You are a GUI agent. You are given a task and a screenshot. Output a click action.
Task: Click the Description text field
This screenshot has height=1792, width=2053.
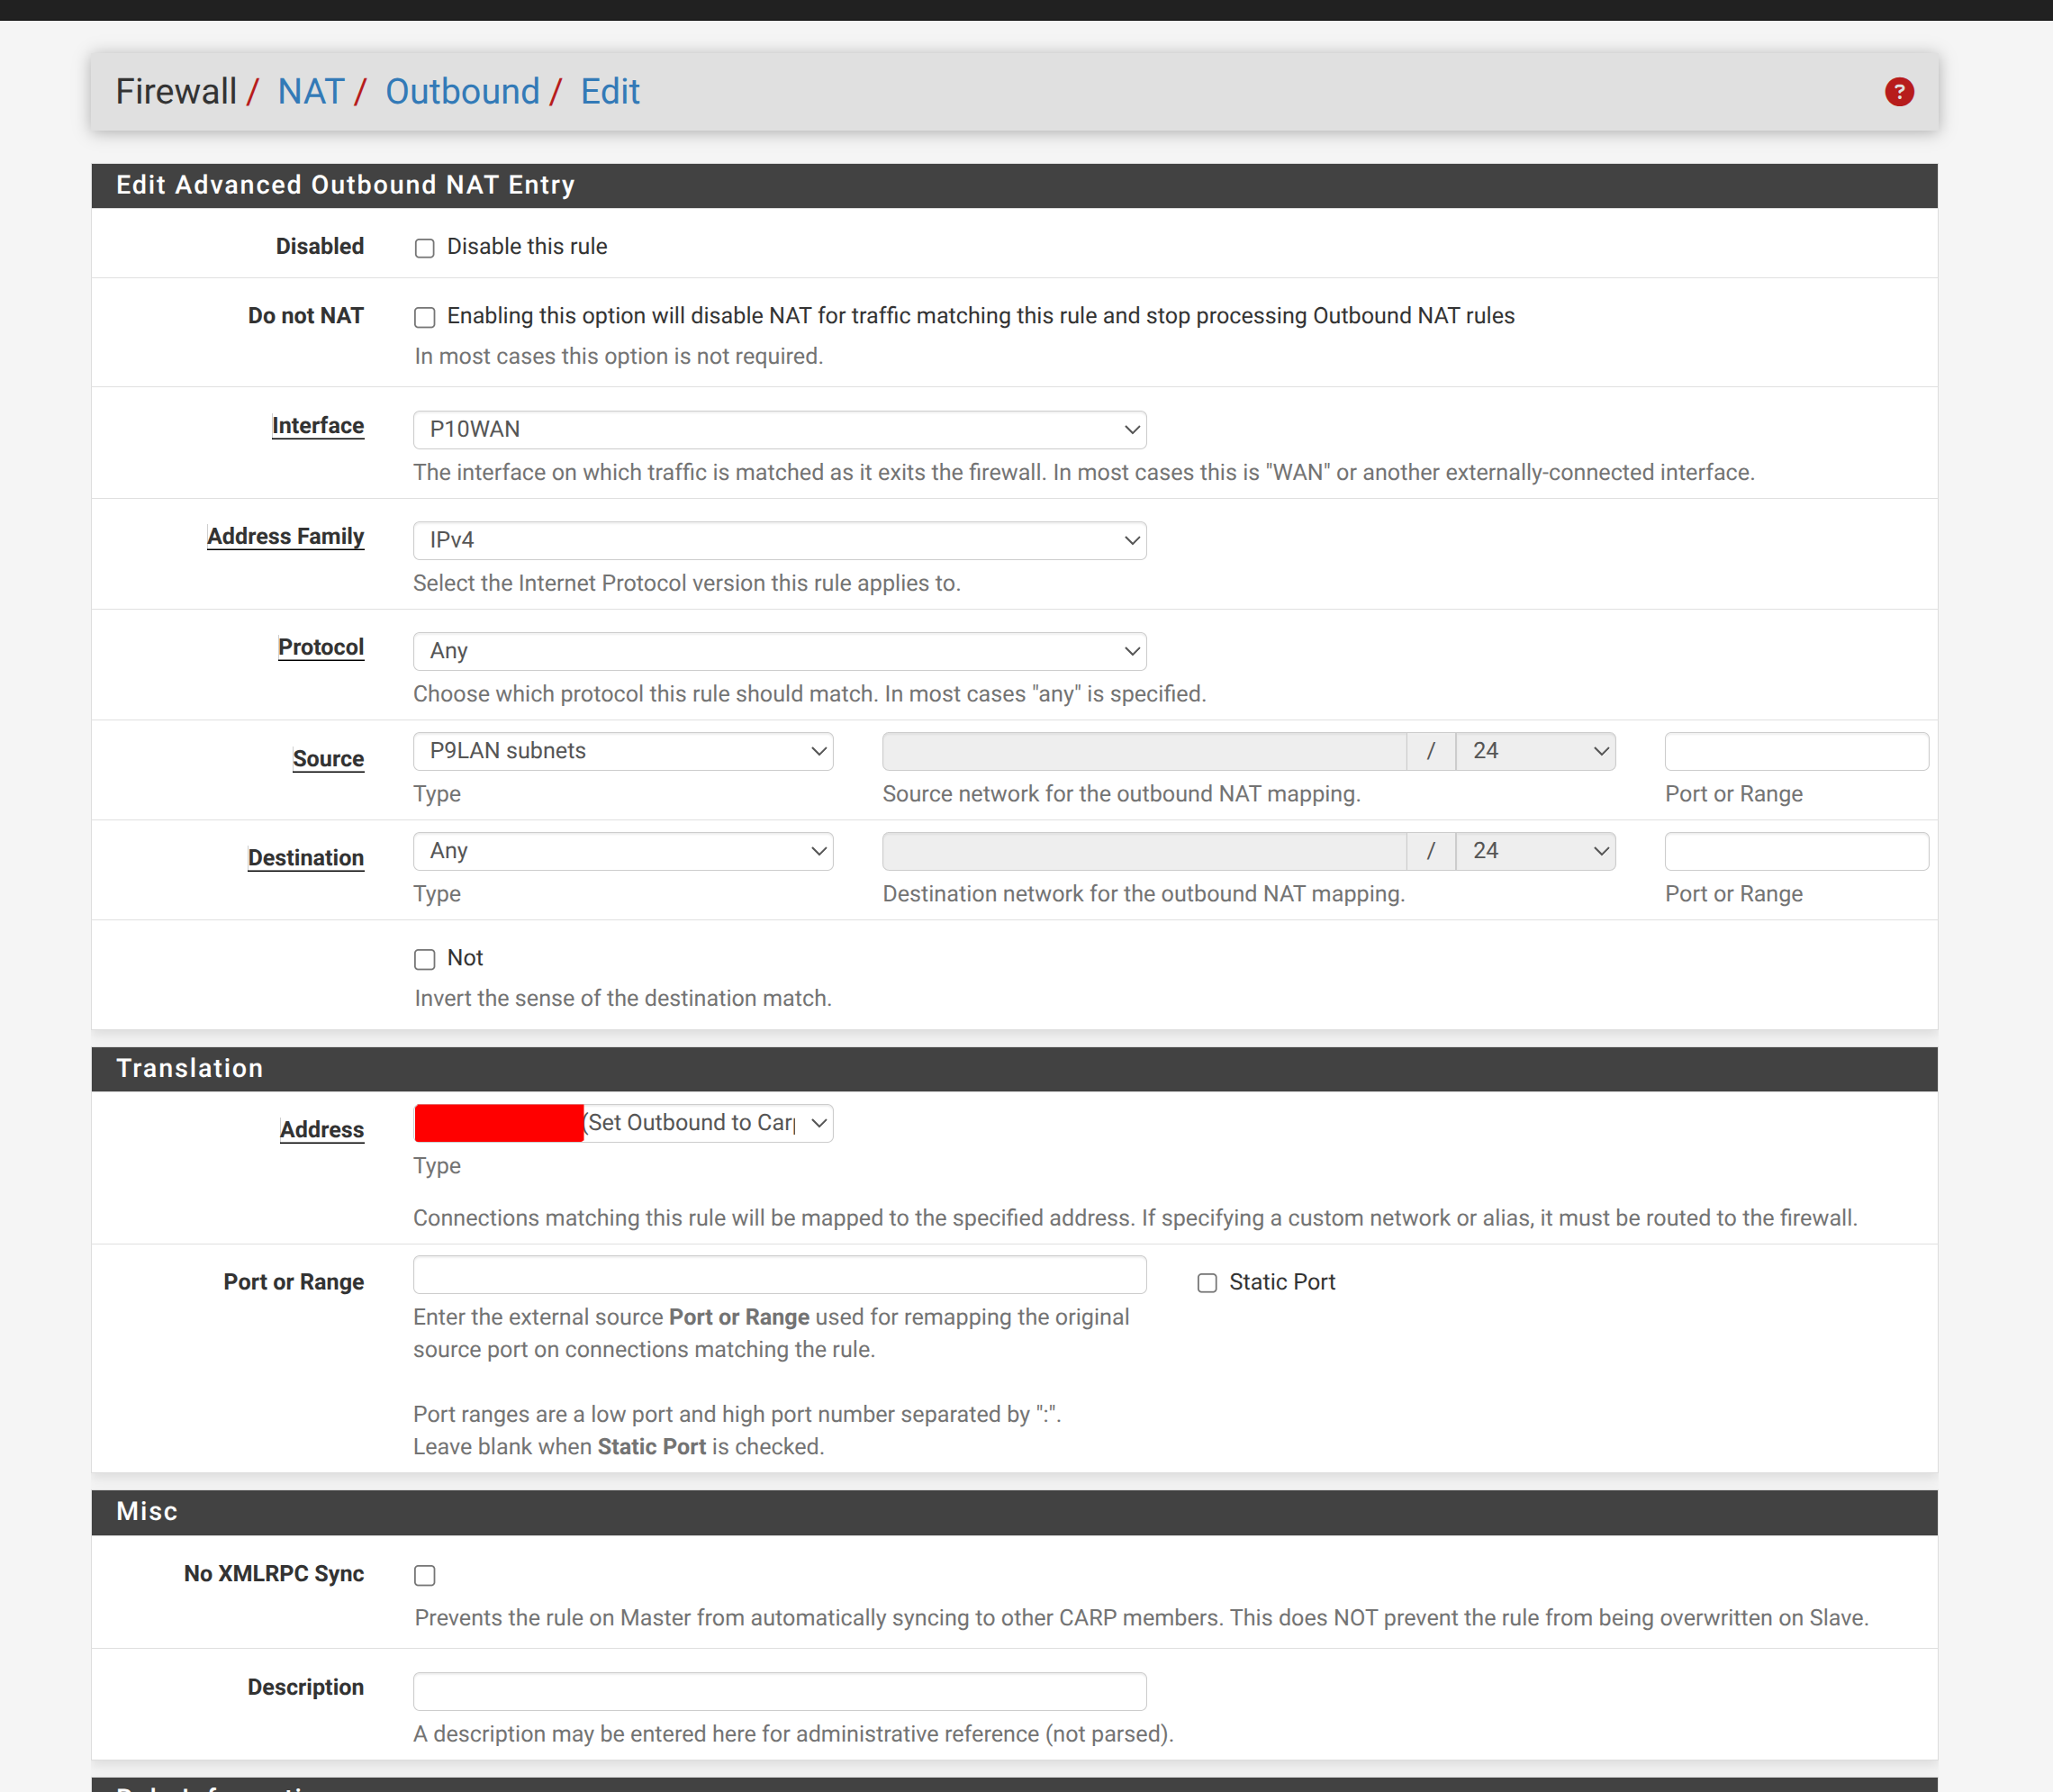779,1690
